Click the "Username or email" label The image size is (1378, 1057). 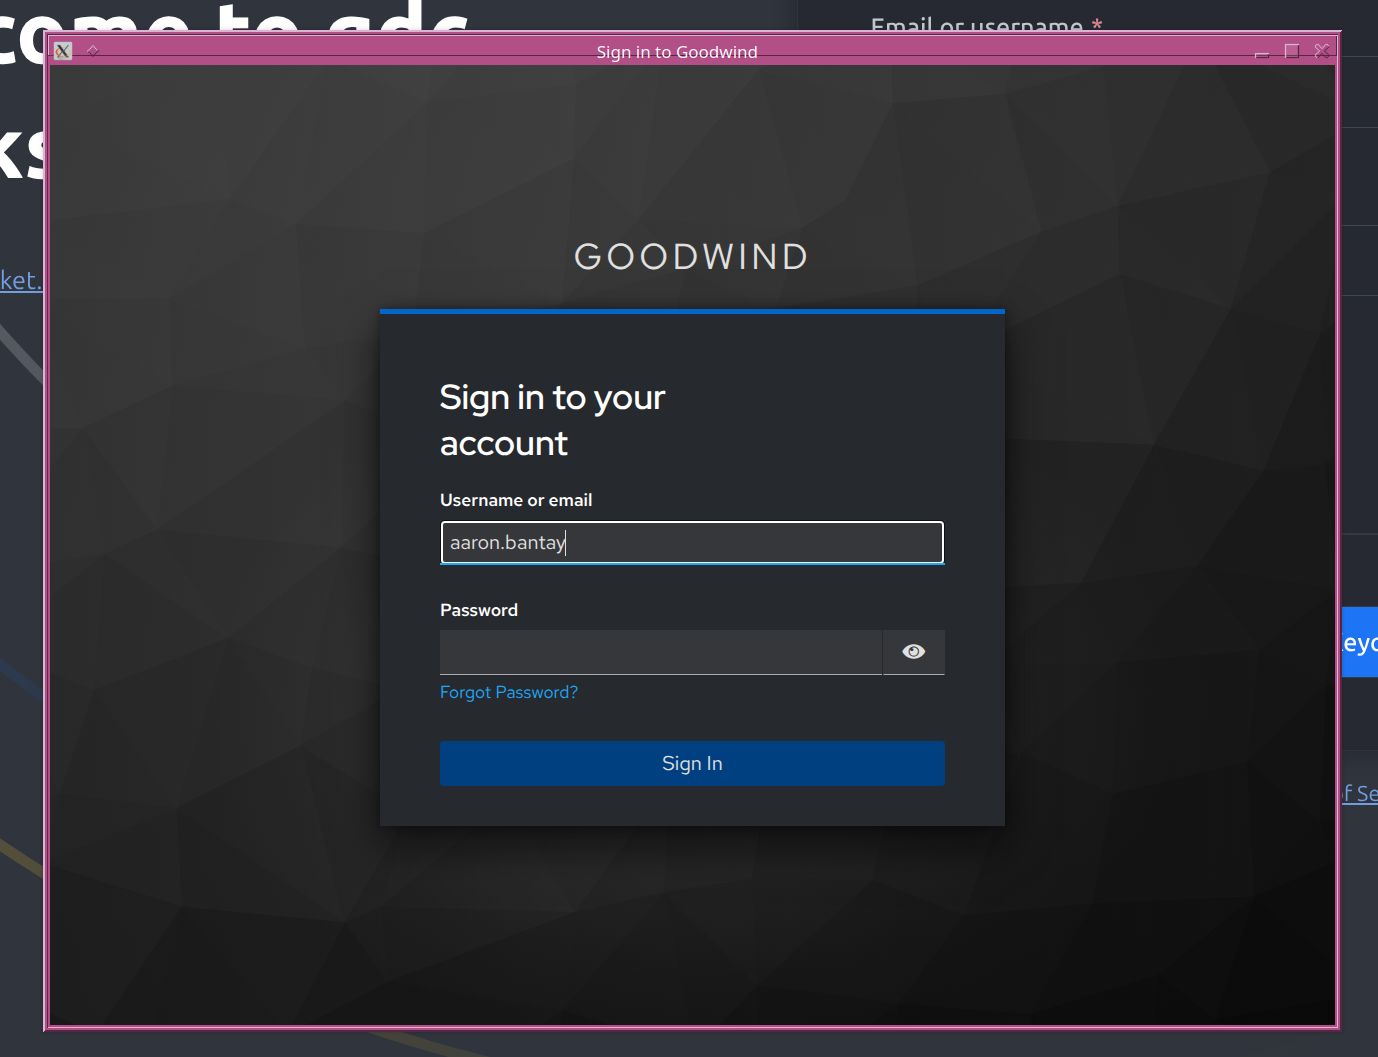516,500
